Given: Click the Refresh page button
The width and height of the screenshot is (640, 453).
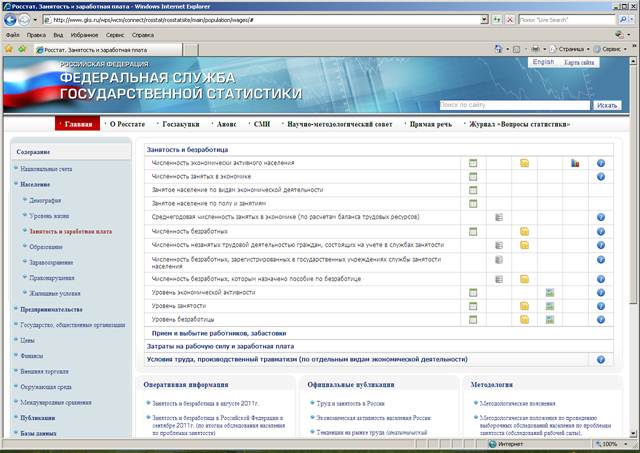Looking at the screenshot, I should point(497,20).
